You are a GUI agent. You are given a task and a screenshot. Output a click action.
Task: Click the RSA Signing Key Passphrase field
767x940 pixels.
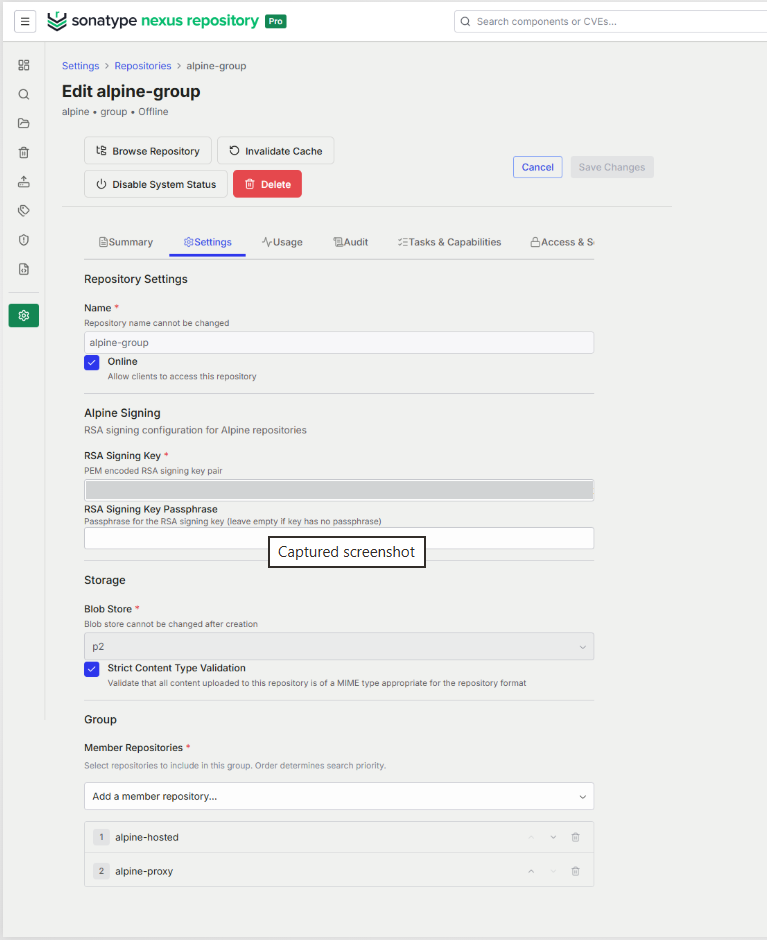point(339,538)
